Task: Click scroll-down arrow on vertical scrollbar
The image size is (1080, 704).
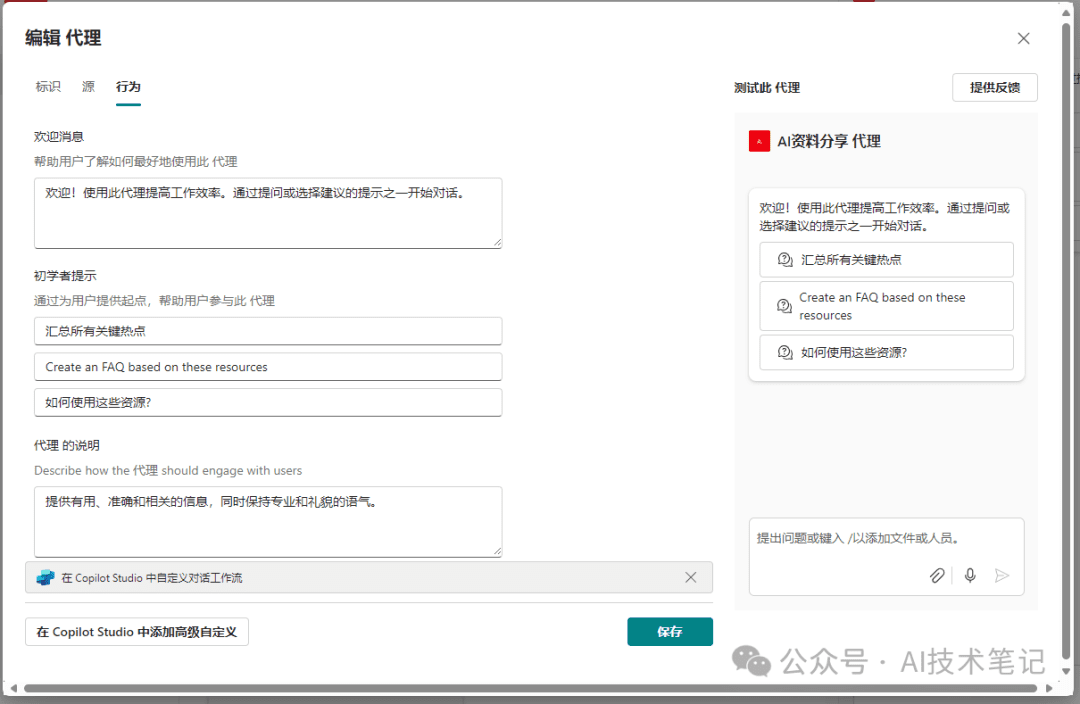Action: [1066, 671]
